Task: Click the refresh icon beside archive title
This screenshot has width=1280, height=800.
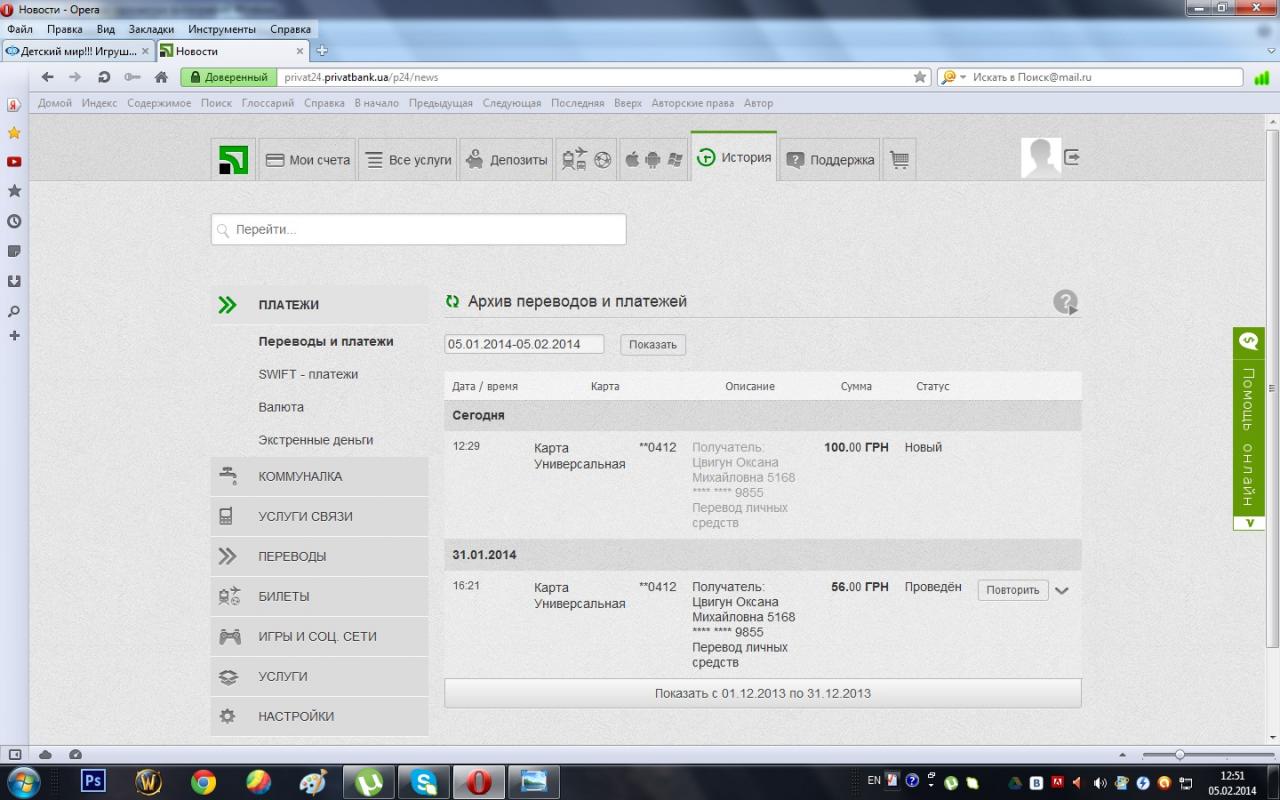Action: tap(453, 302)
